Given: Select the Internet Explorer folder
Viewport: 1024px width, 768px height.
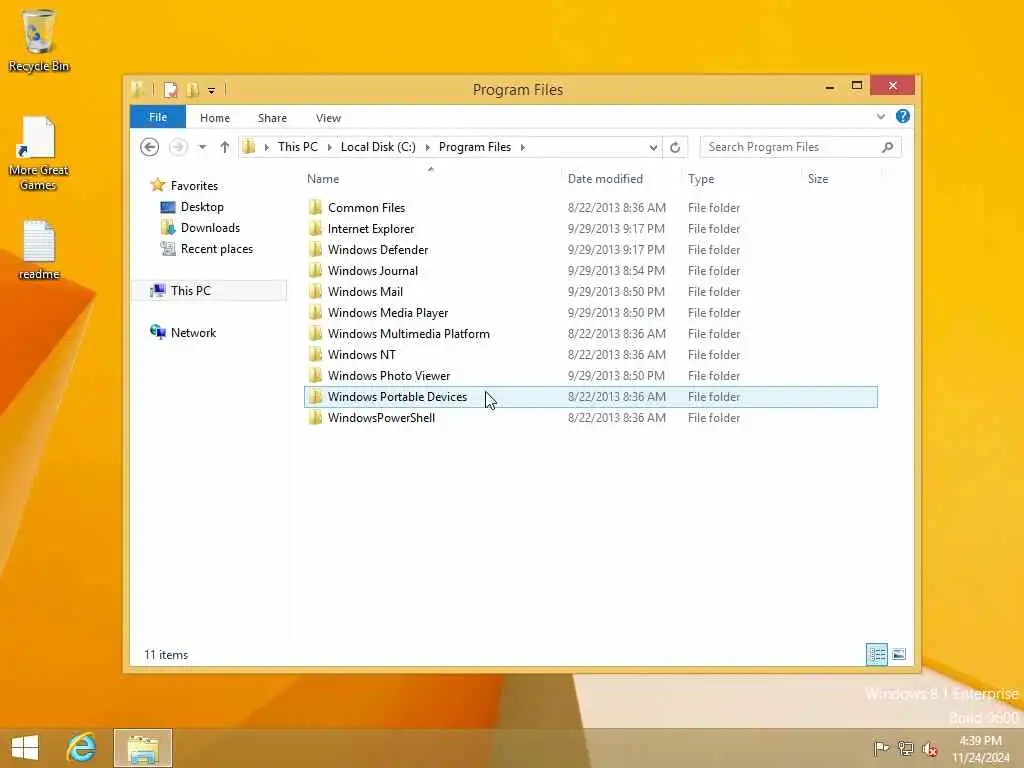Looking at the screenshot, I should tap(591, 229).
